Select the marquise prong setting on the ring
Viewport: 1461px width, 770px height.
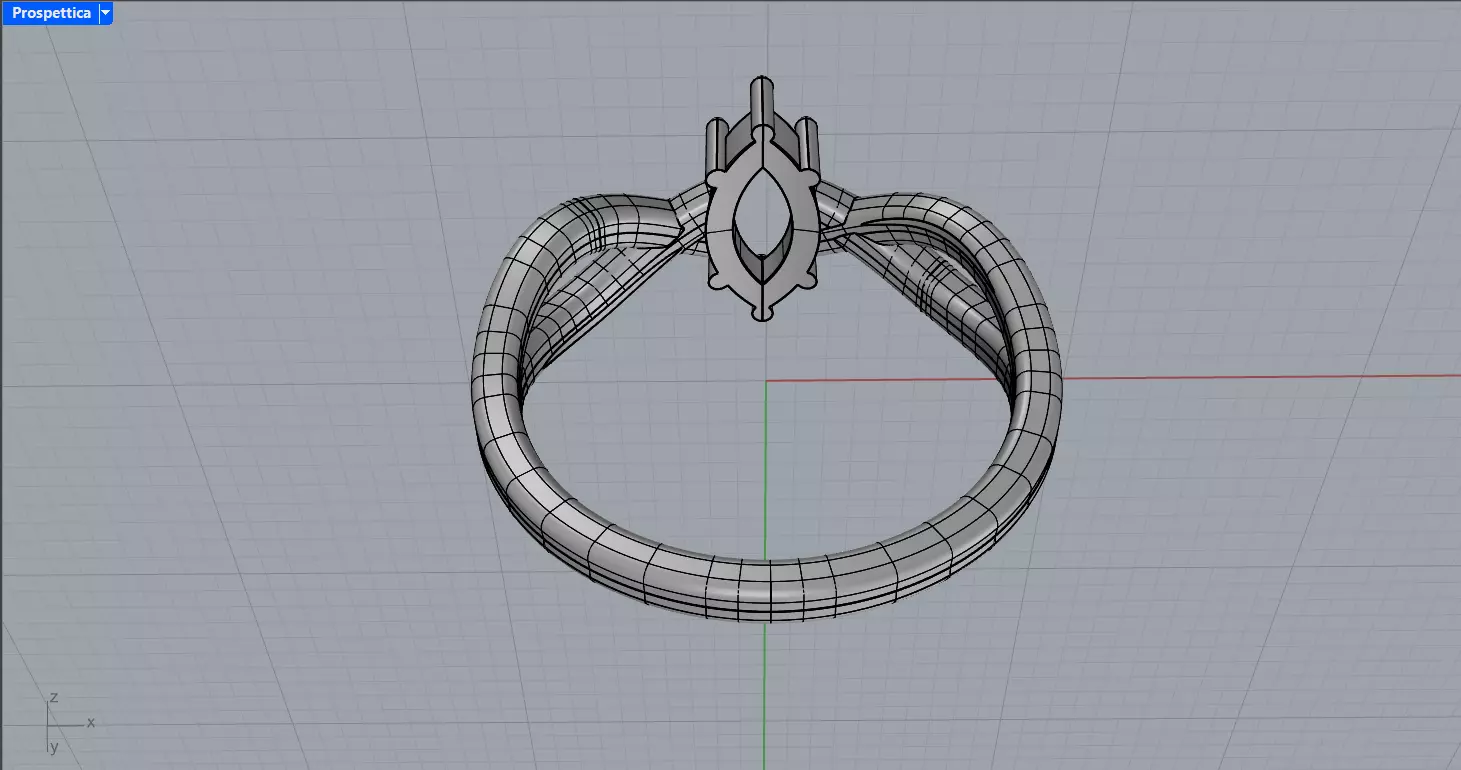click(x=763, y=200)
